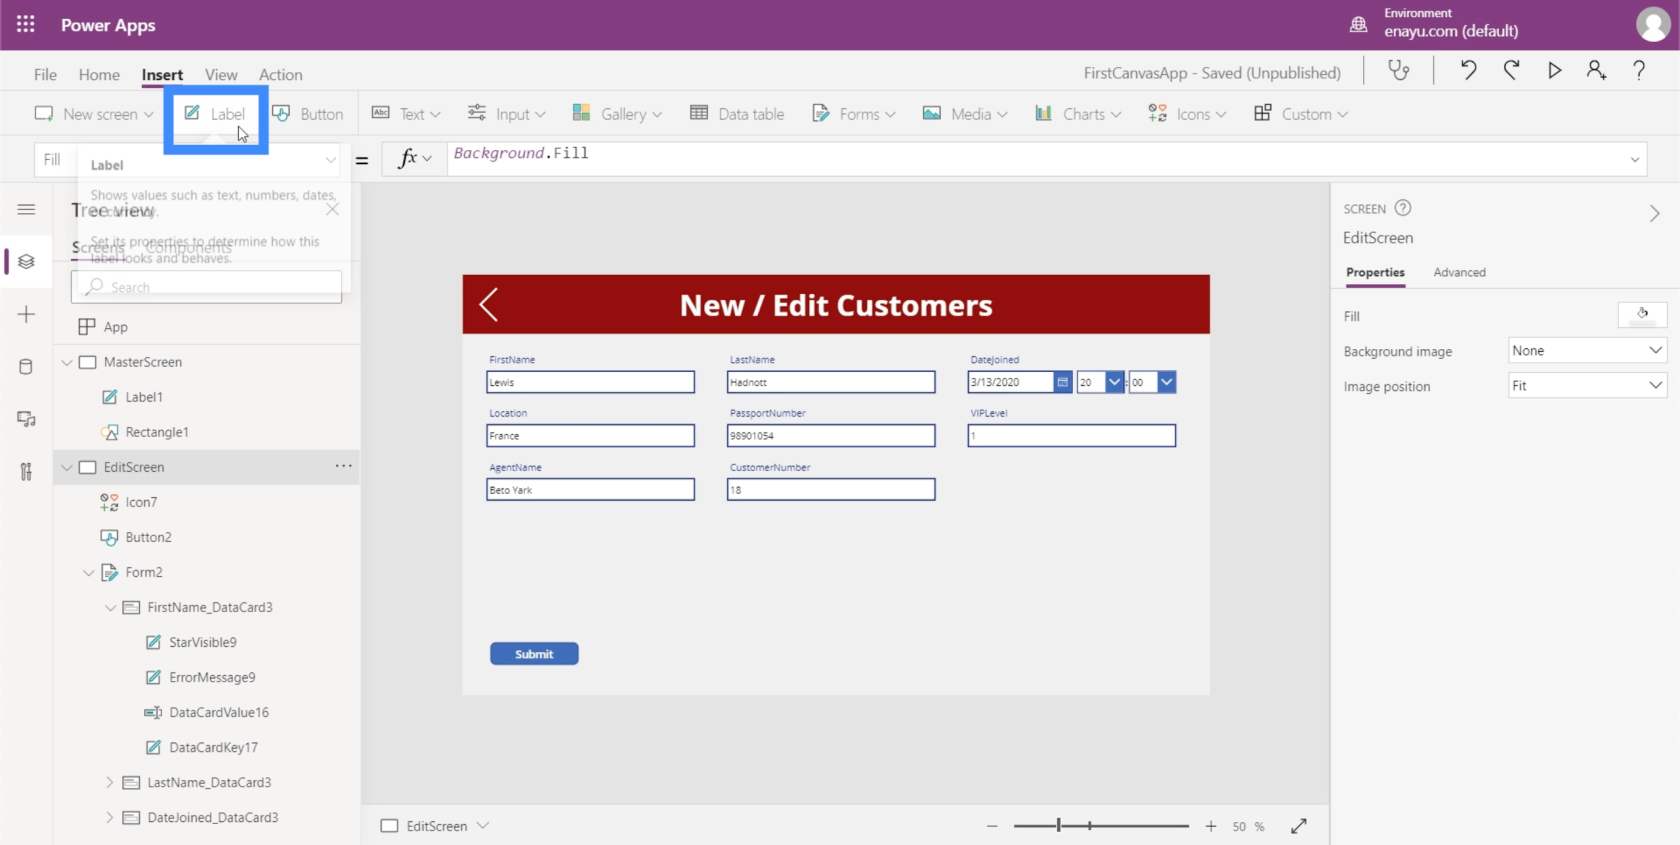Viewport: 1680px width, 845px height.
Task: Open the Image position Fit dropdown
Action: point(1587,386)
